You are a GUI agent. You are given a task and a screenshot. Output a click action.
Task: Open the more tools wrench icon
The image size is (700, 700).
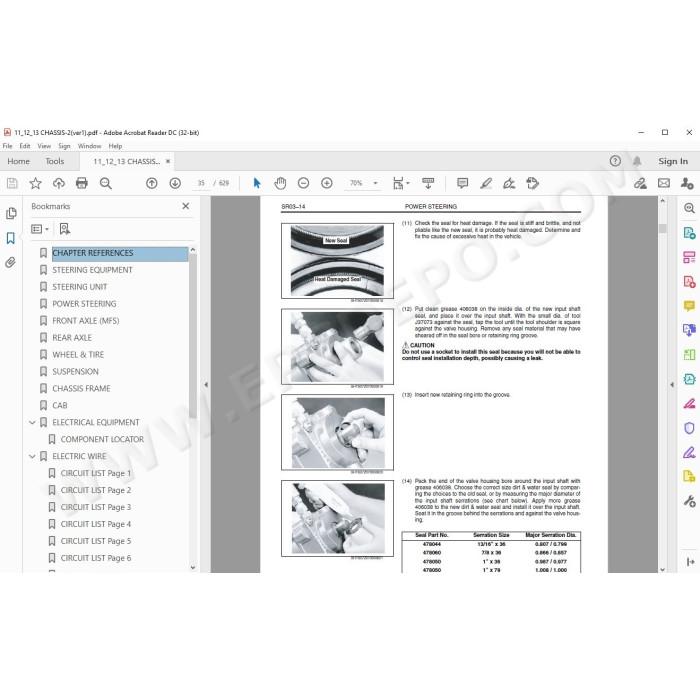[x=689, y=501]
